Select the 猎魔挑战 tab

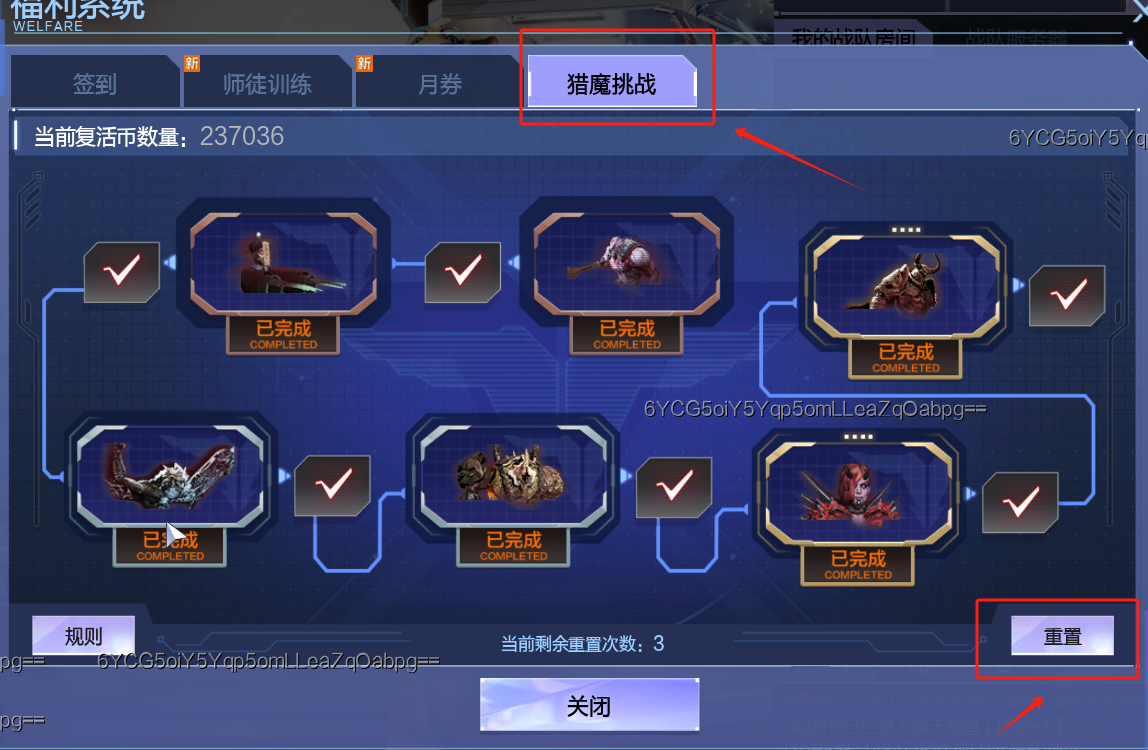pos(612,81)
